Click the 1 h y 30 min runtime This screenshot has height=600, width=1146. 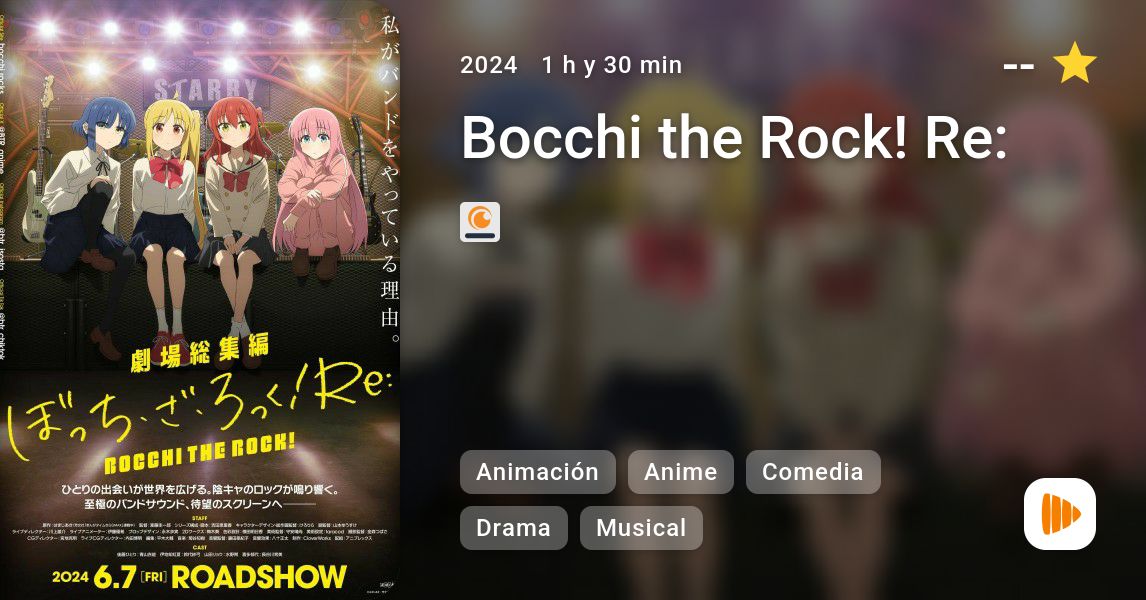click(x=612, y=65)
